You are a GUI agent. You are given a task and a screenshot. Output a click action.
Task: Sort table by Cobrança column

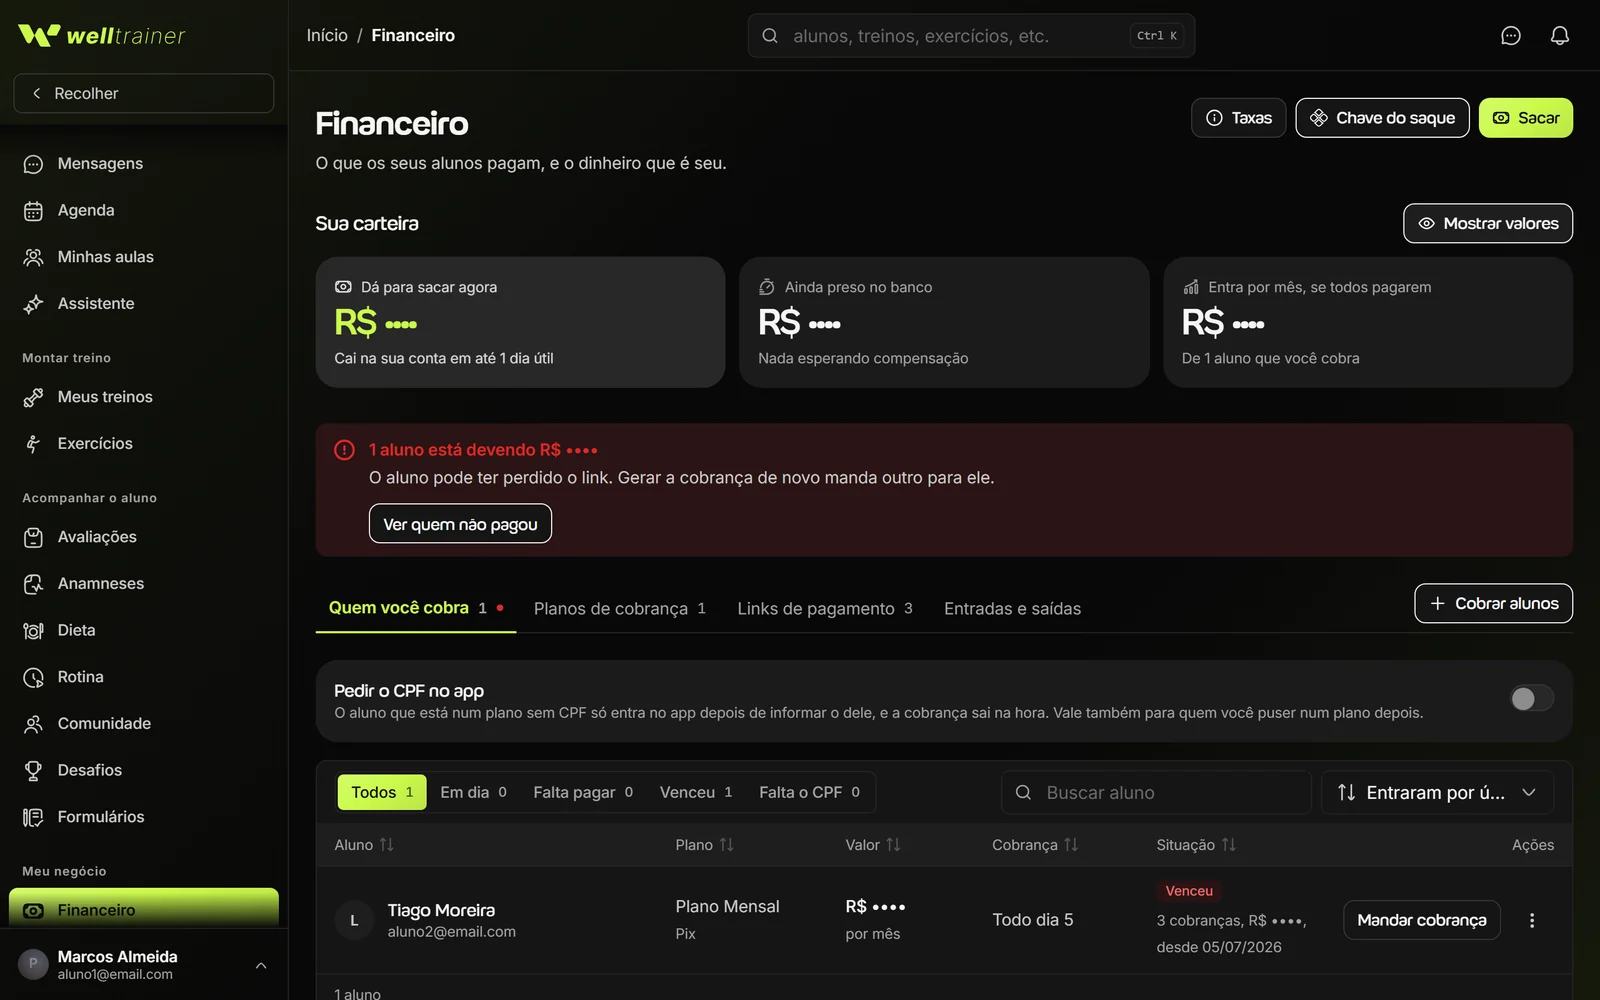(x=1035, y=845)
